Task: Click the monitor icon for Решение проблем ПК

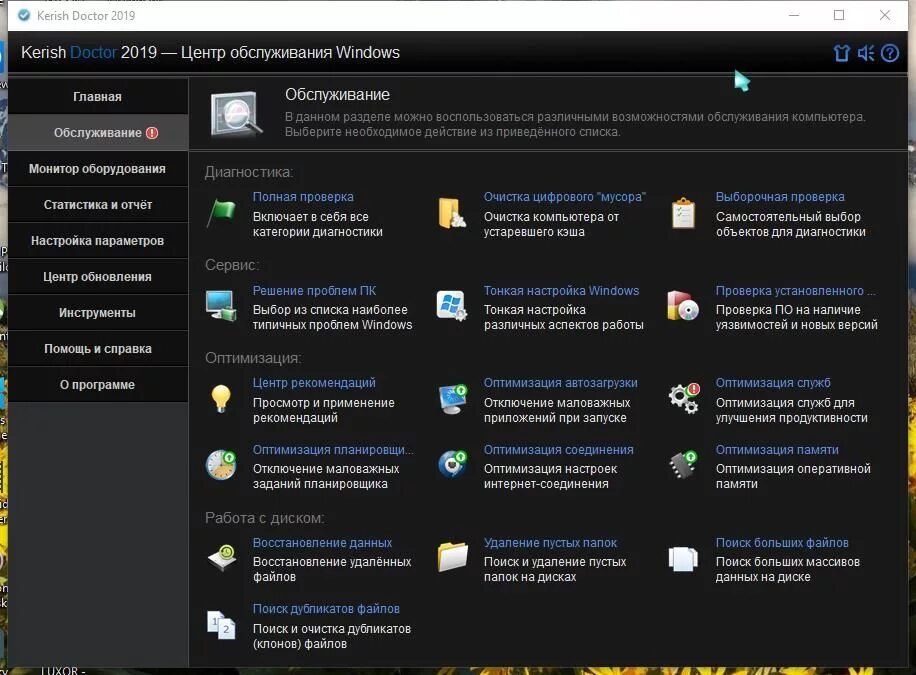Action: point(221,306)
